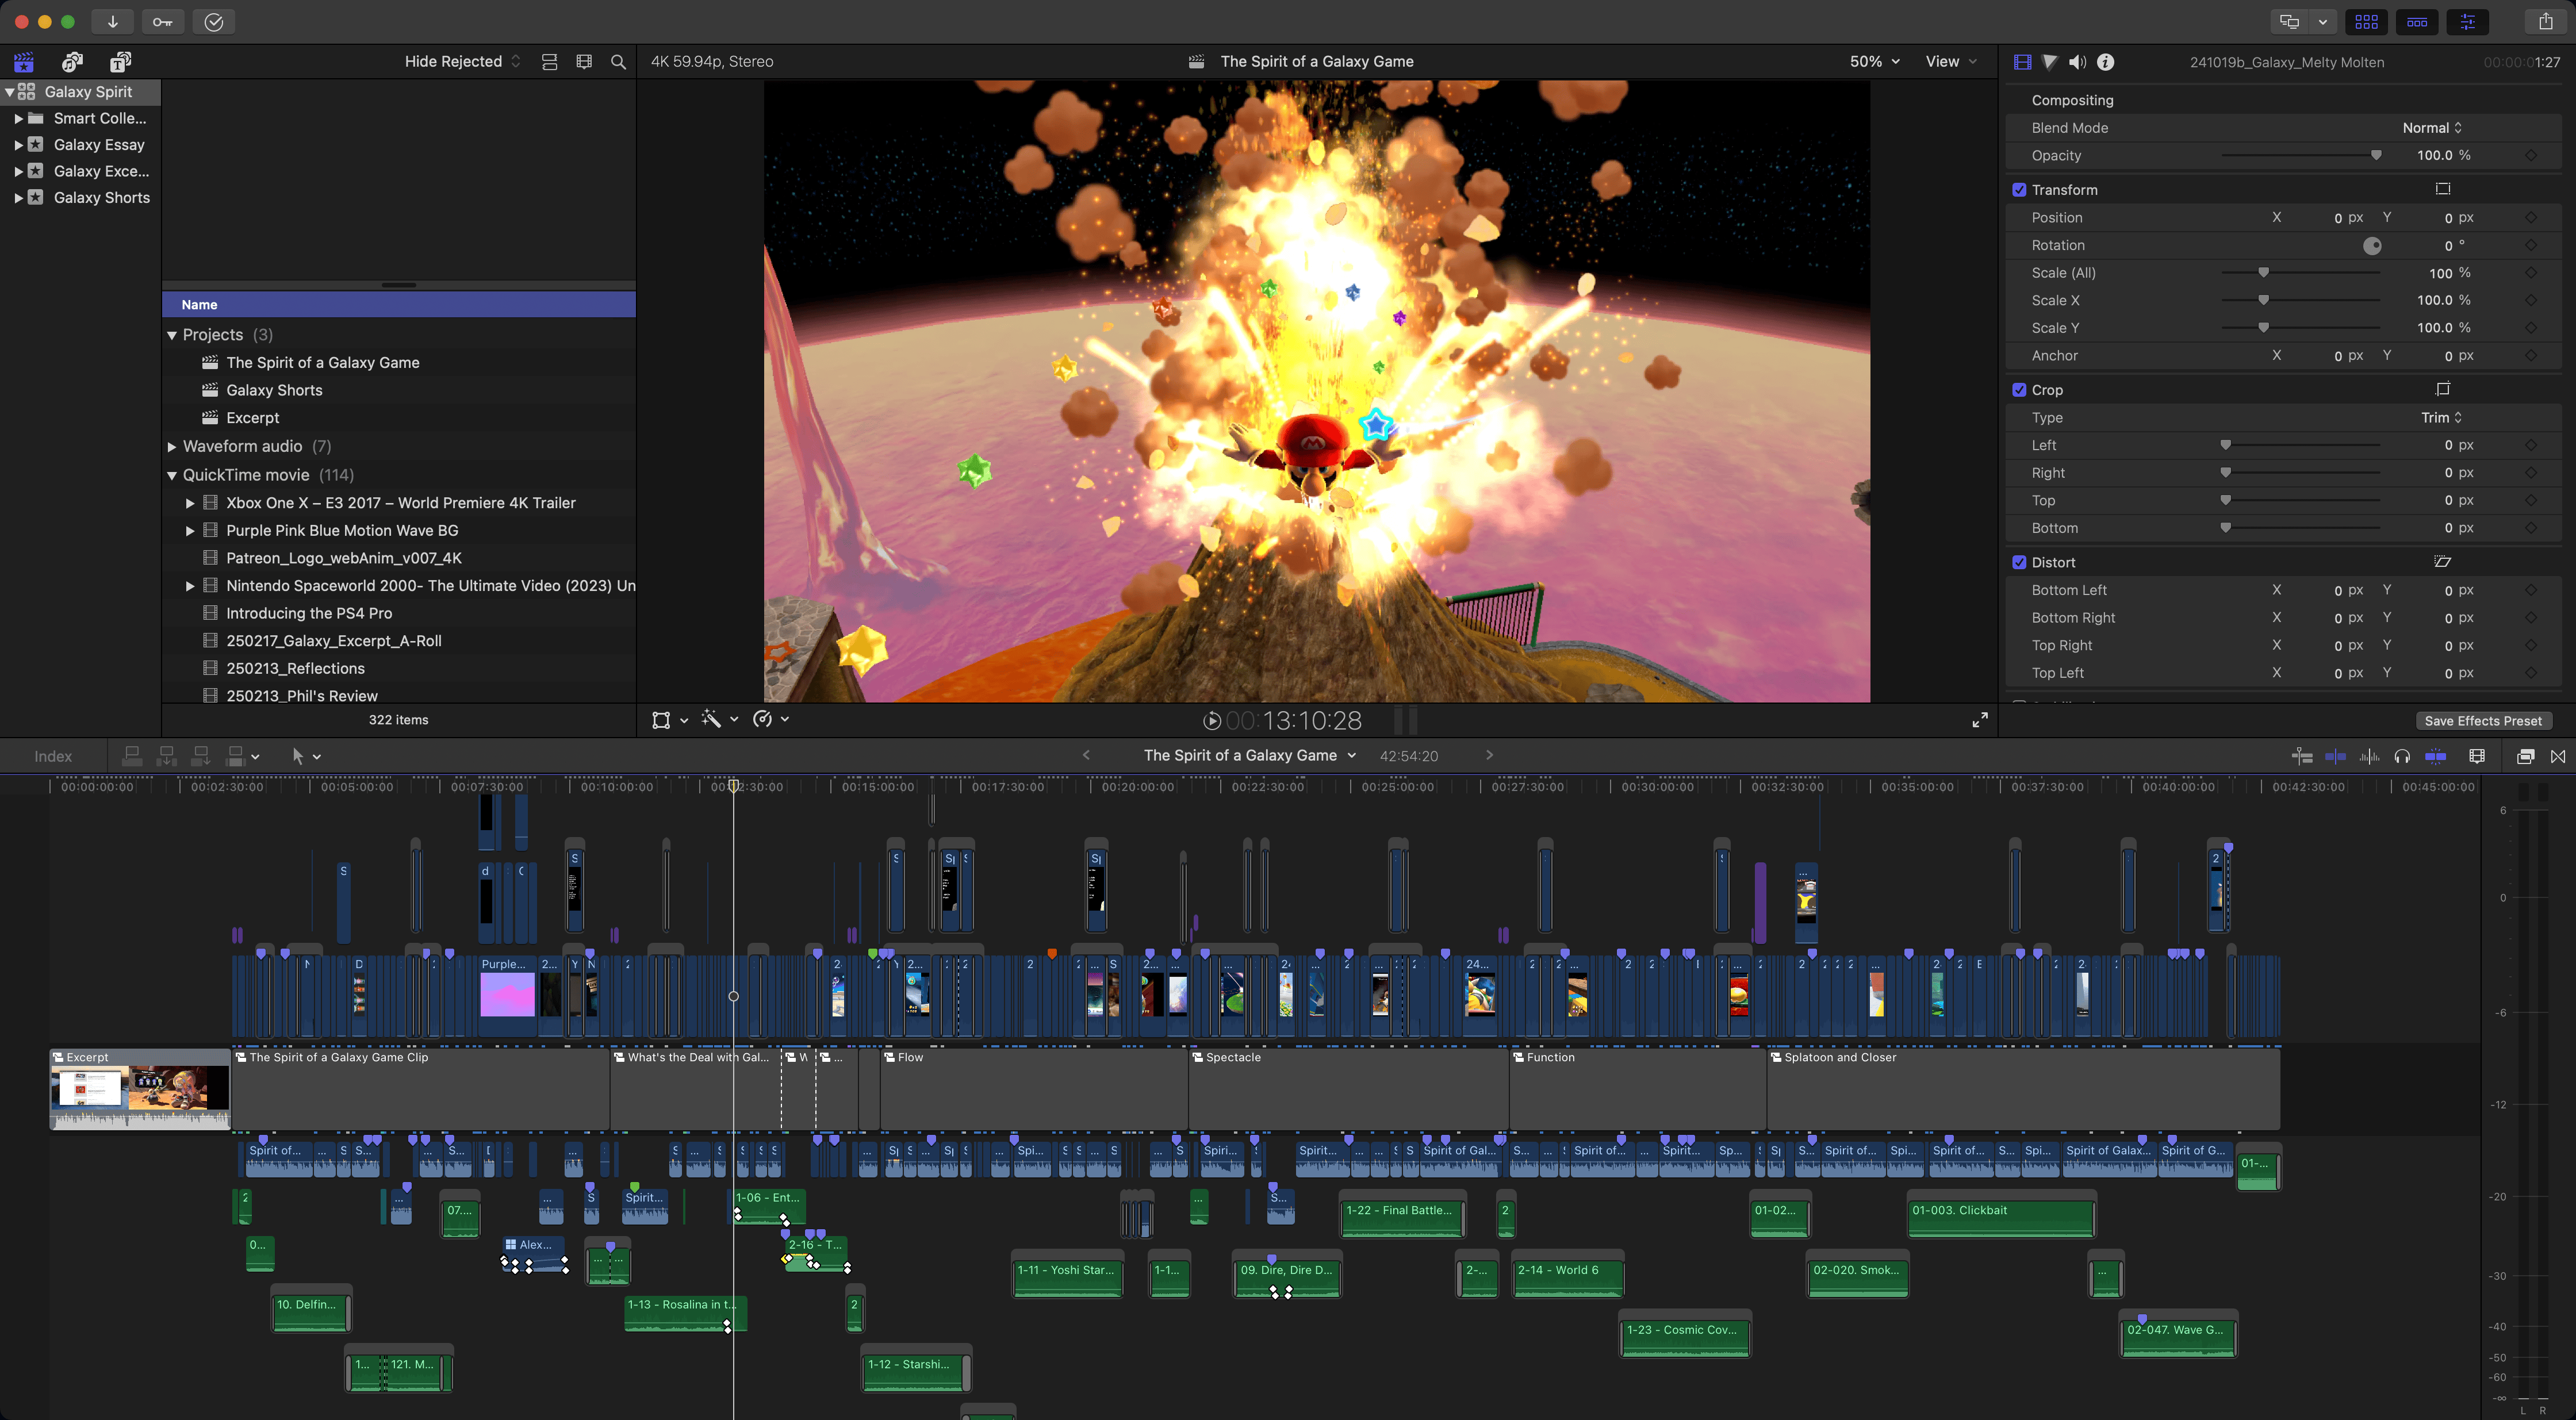Go back using the timeline history arrow

click(x=1086, y=755)
